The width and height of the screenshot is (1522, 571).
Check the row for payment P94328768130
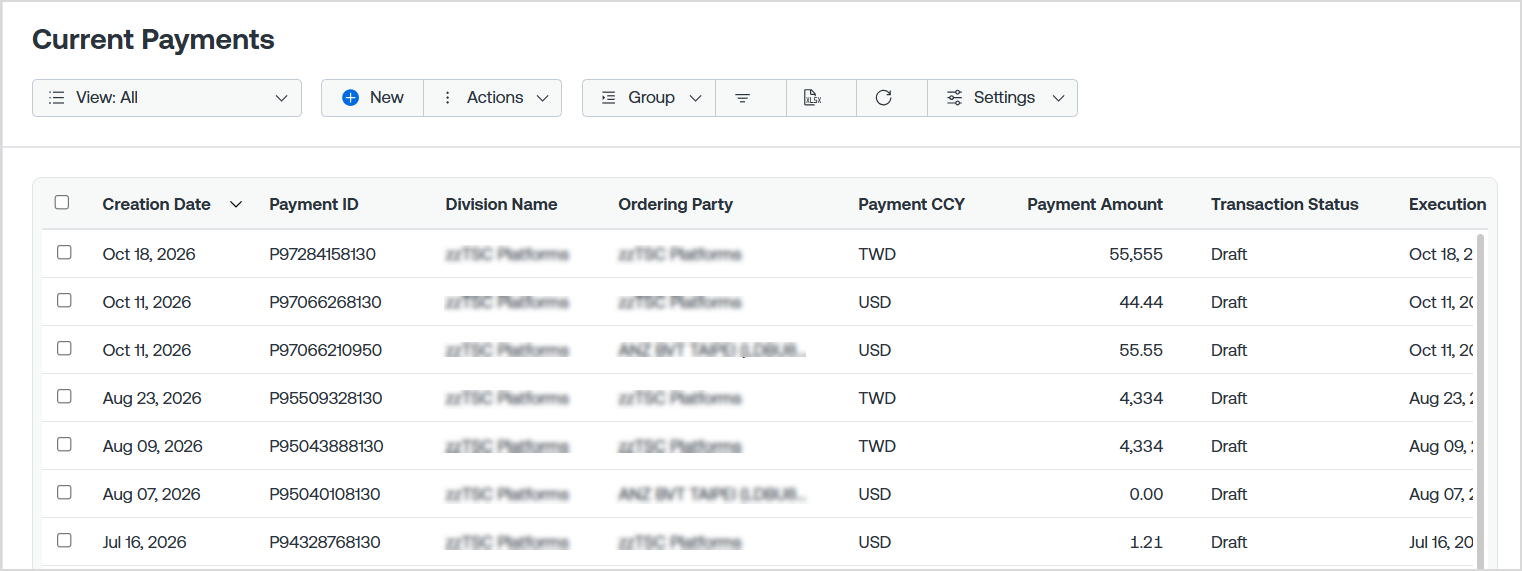click(64, 540)
